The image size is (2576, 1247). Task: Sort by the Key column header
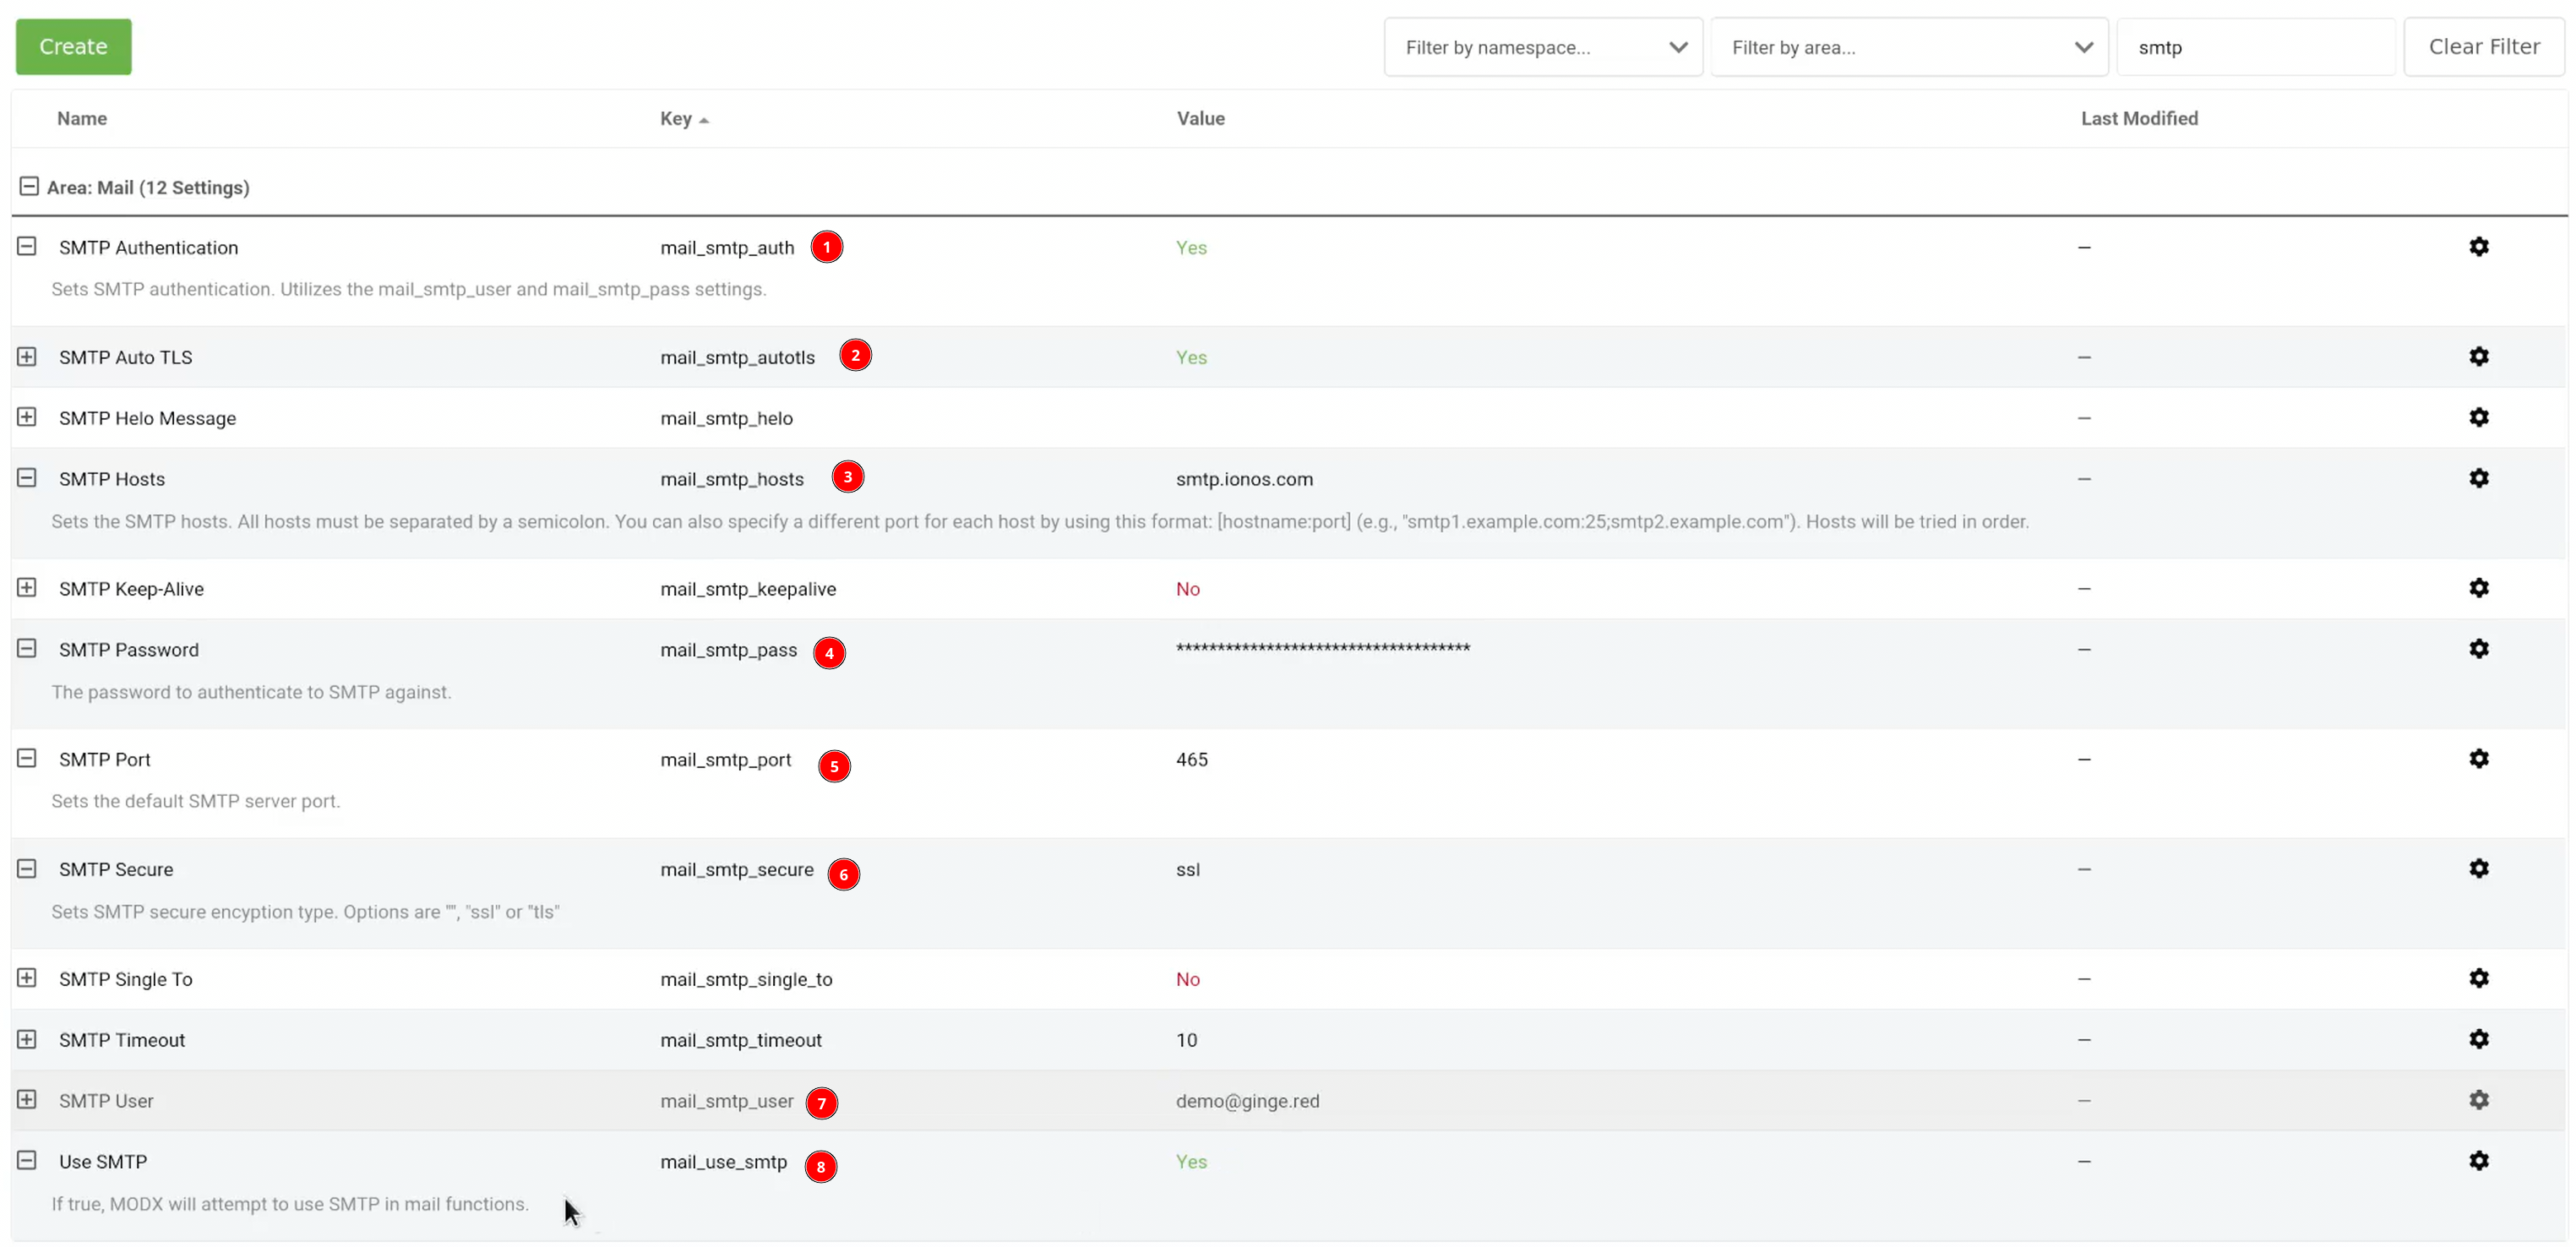click(676, 119)
